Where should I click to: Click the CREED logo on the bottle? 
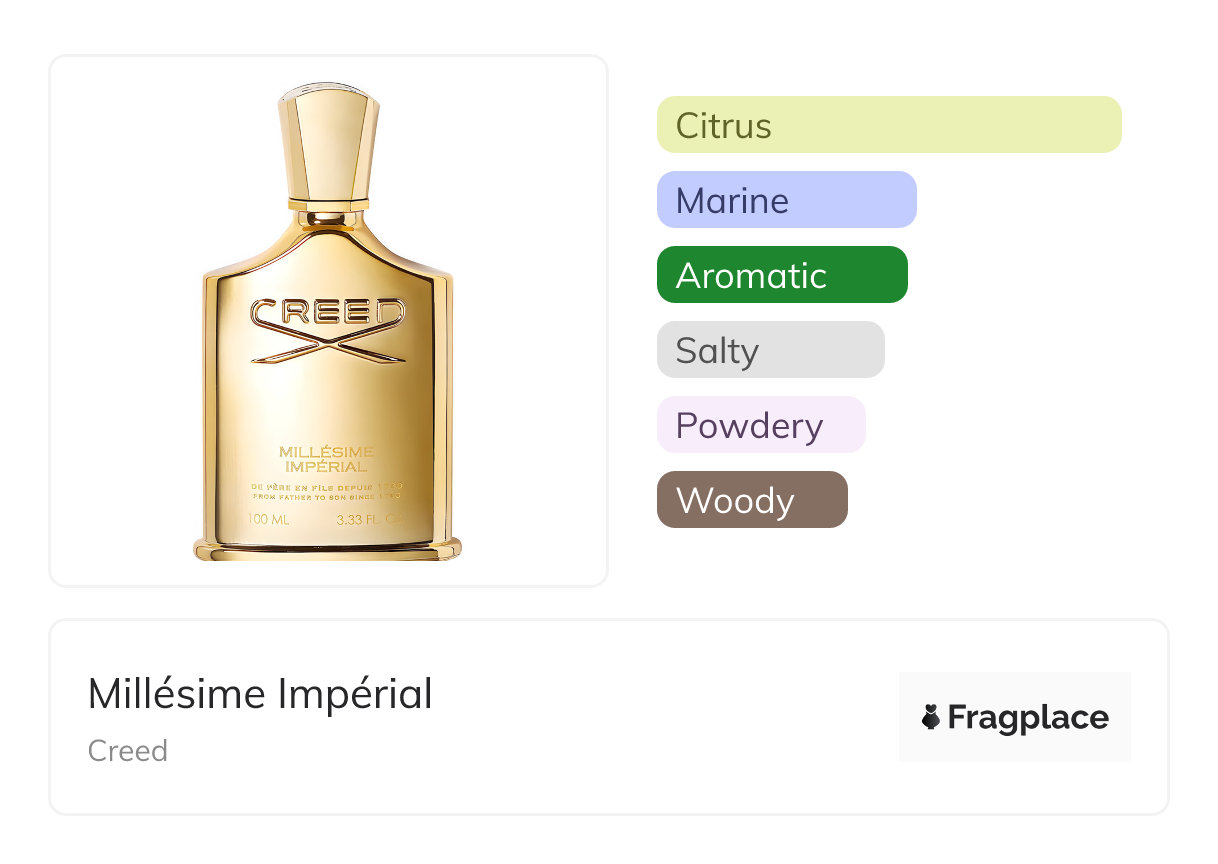328,313
